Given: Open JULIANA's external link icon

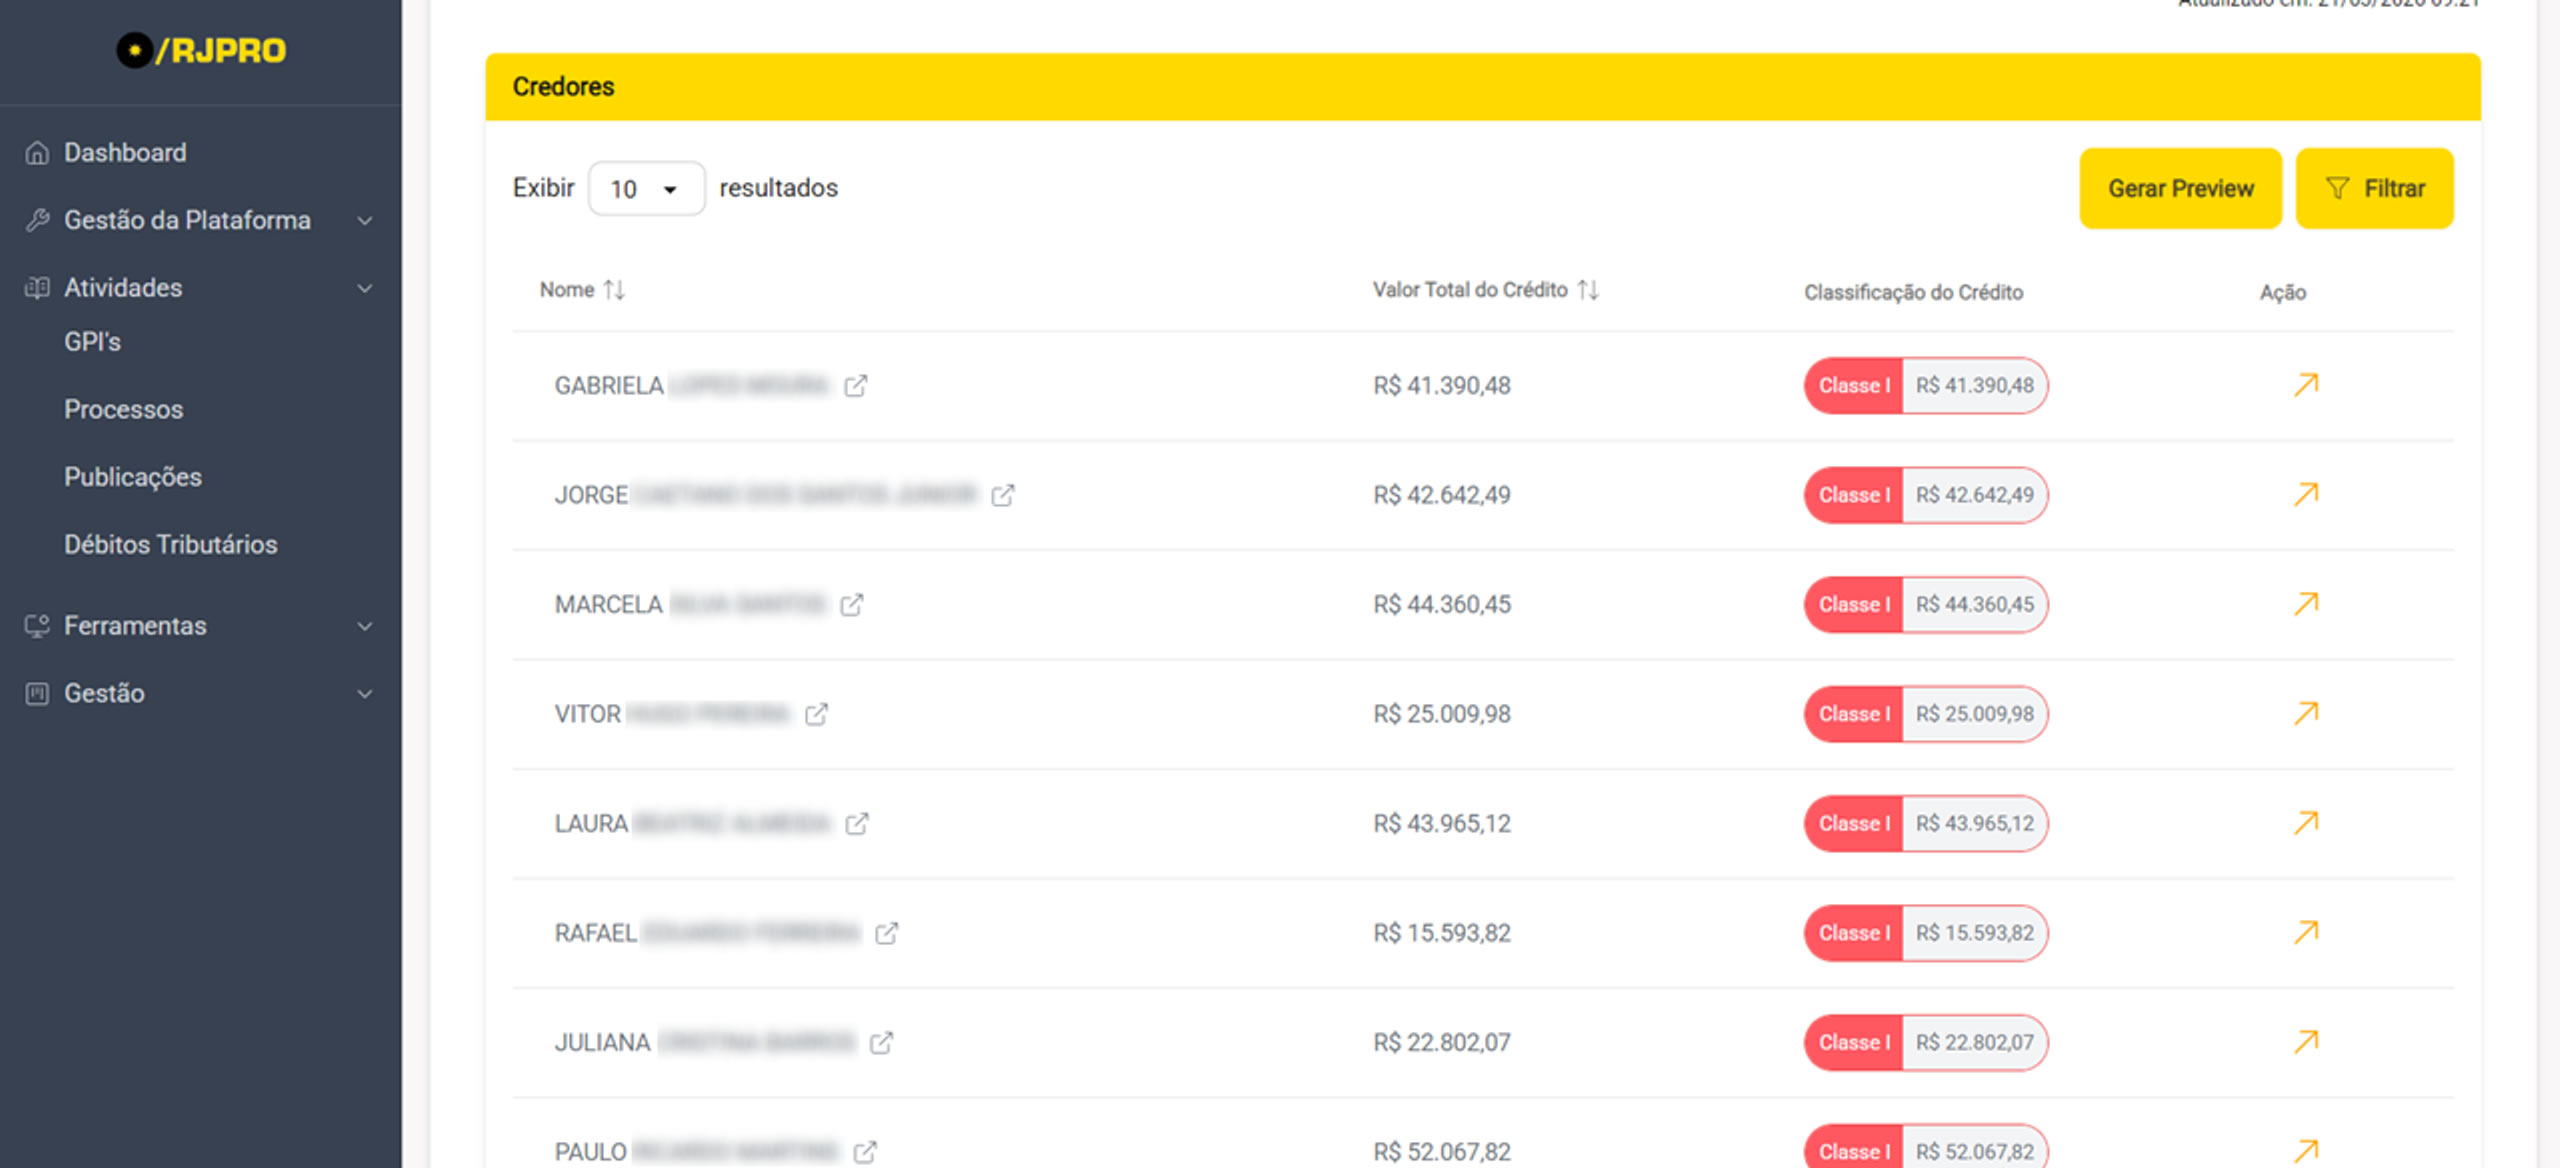Looking at the screenshot, I should pyautogui.click(x=880, y=1043).
